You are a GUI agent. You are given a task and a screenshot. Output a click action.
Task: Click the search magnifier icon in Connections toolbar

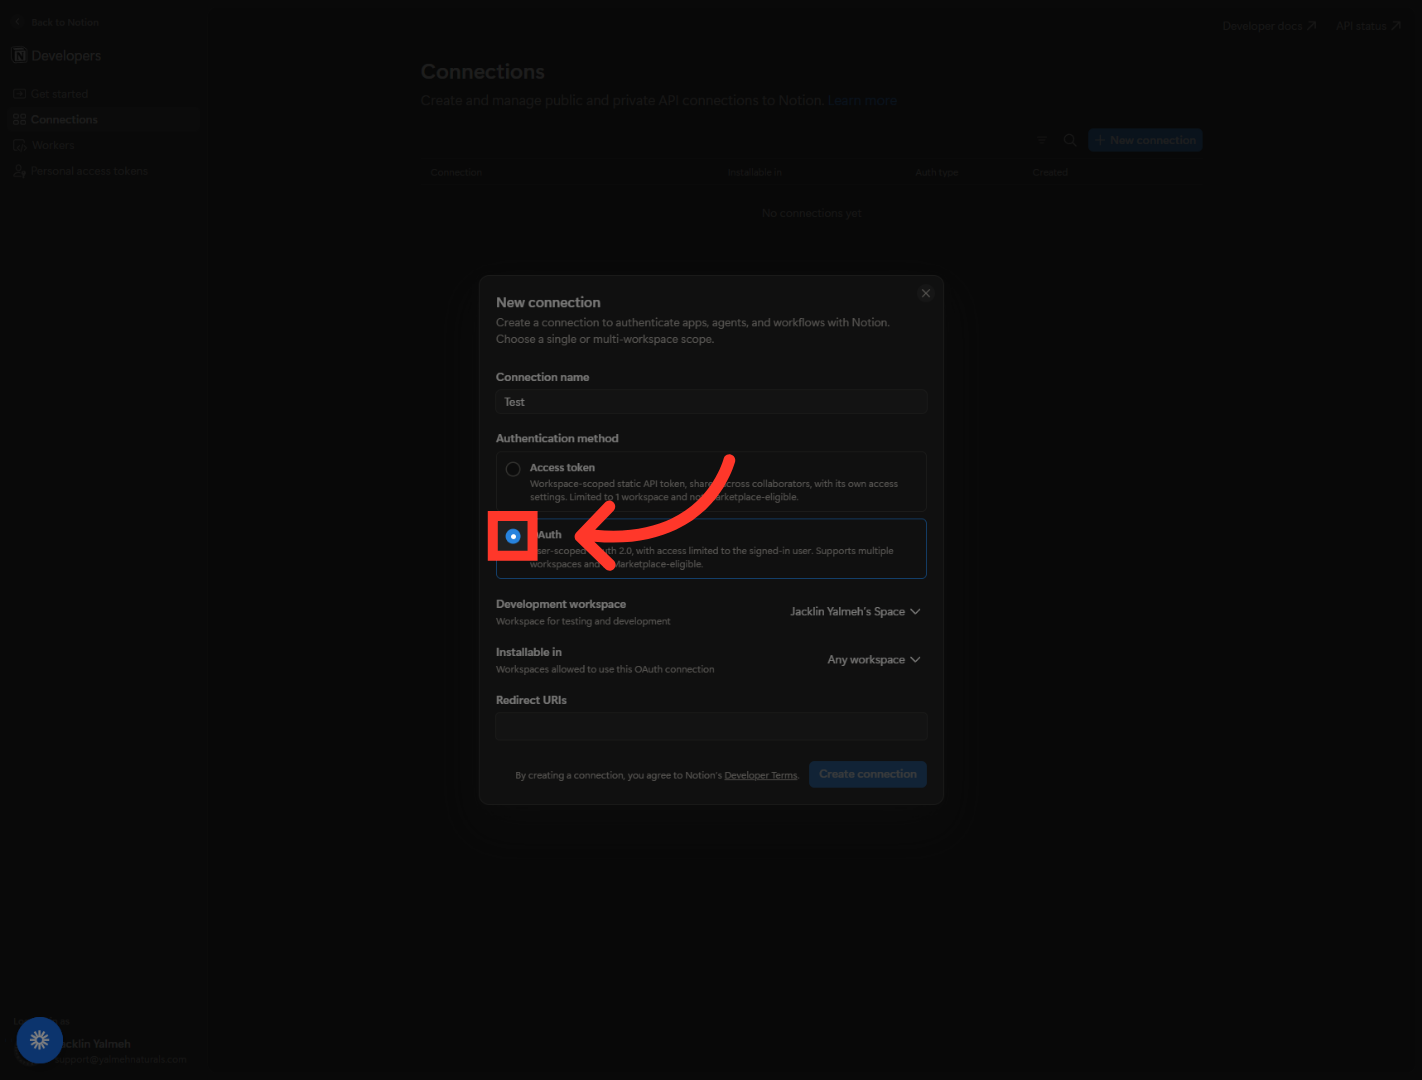[x=1070, y=140]
